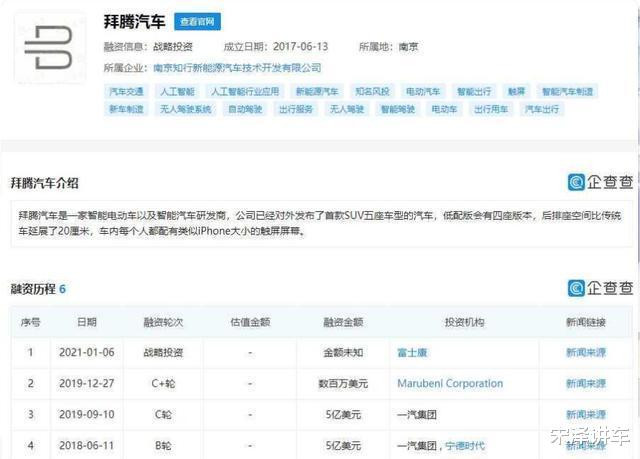The height and width of the screenshot is (459, 640).
Task: Click the 成立日期 2017-06-13 text
Action: (276, 47)
